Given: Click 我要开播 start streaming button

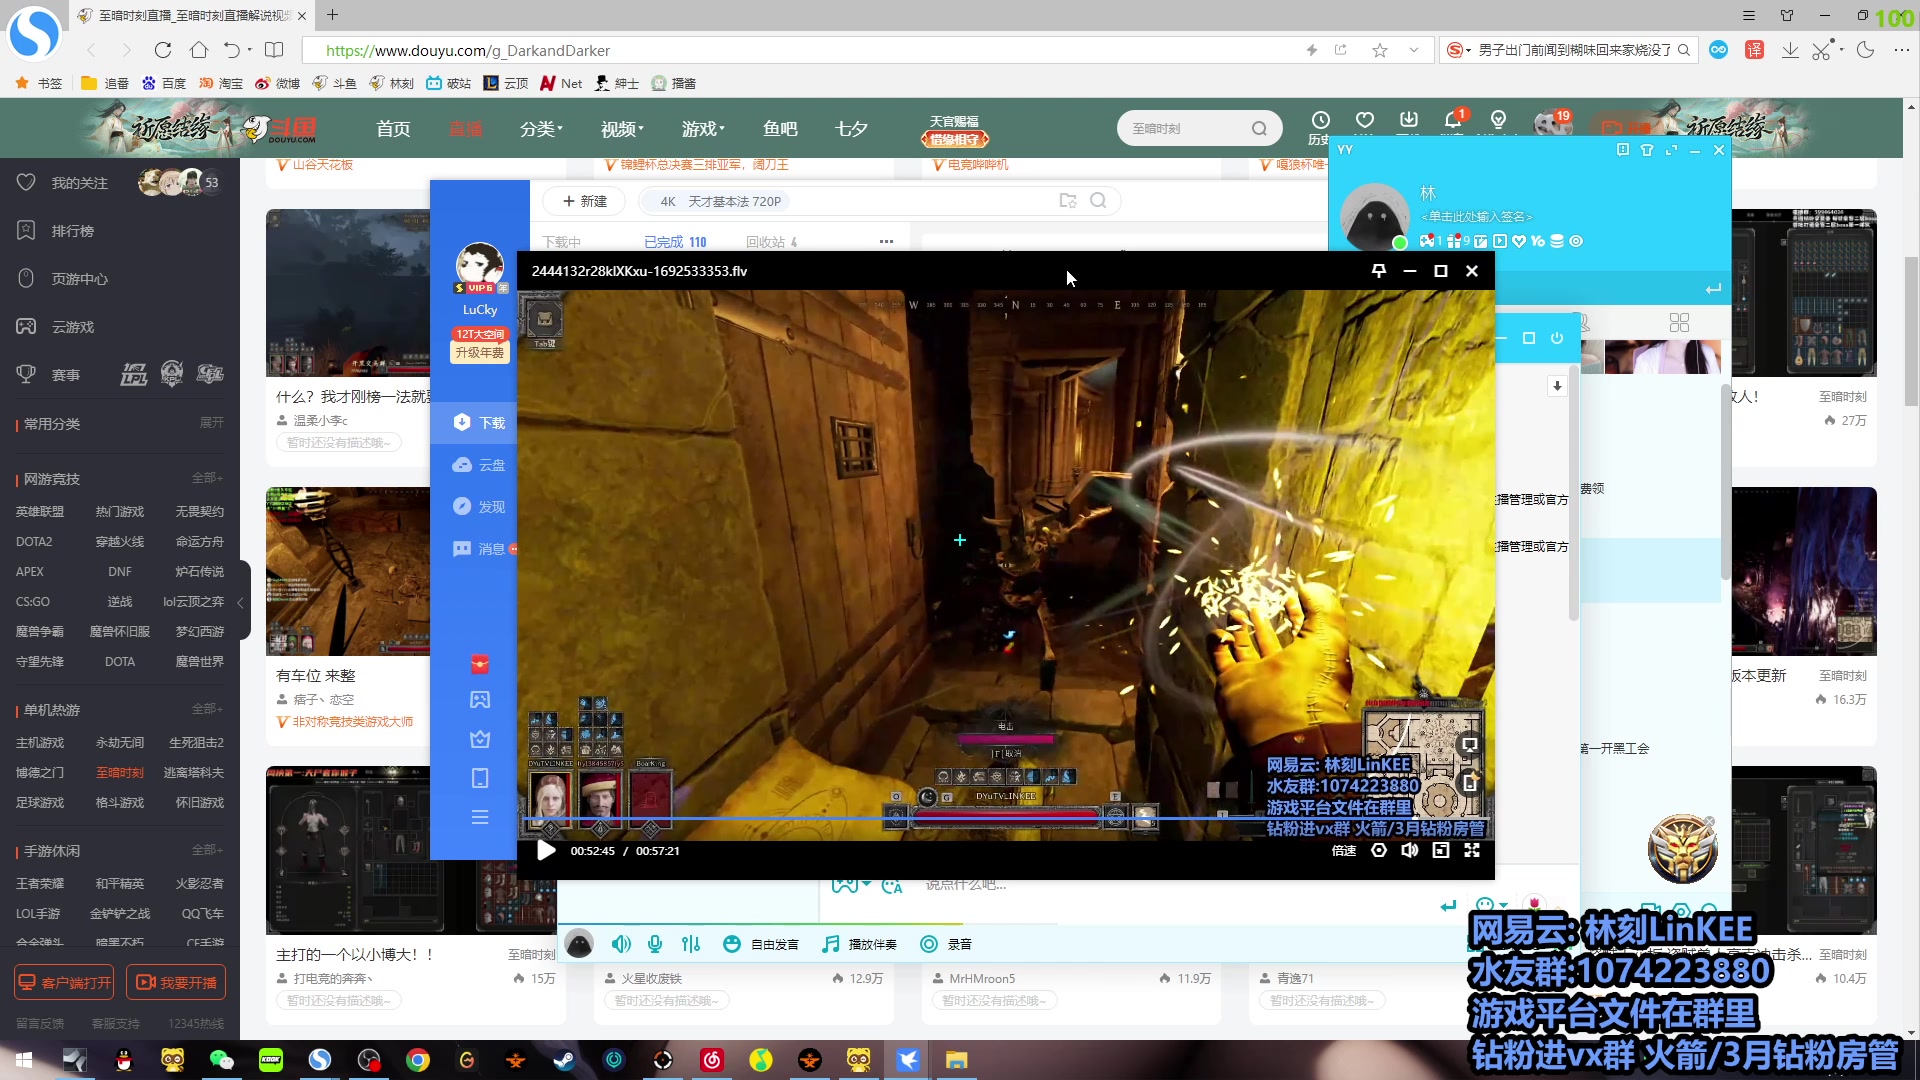Looking at the screenshot, I should point(176,983).
